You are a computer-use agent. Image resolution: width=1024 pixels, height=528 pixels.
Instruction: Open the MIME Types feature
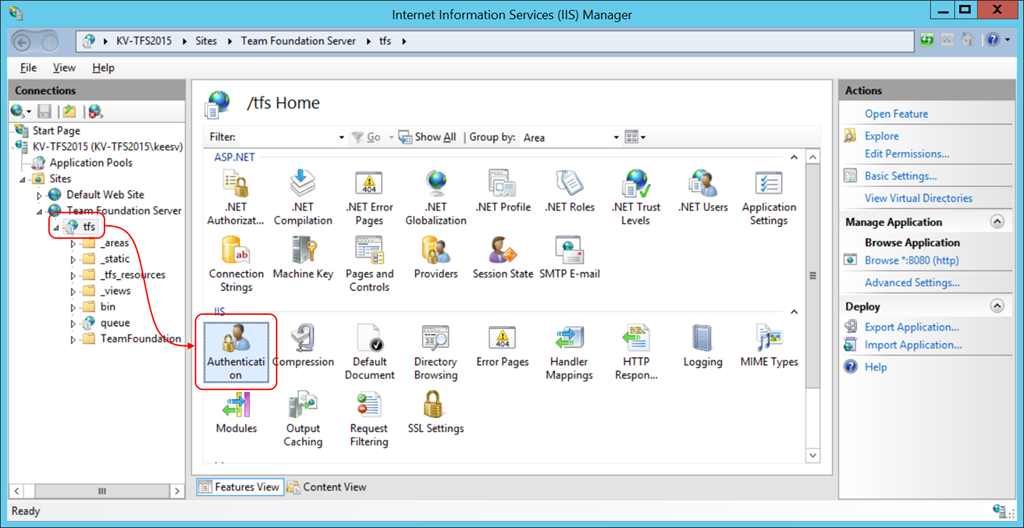coord(769,345)
